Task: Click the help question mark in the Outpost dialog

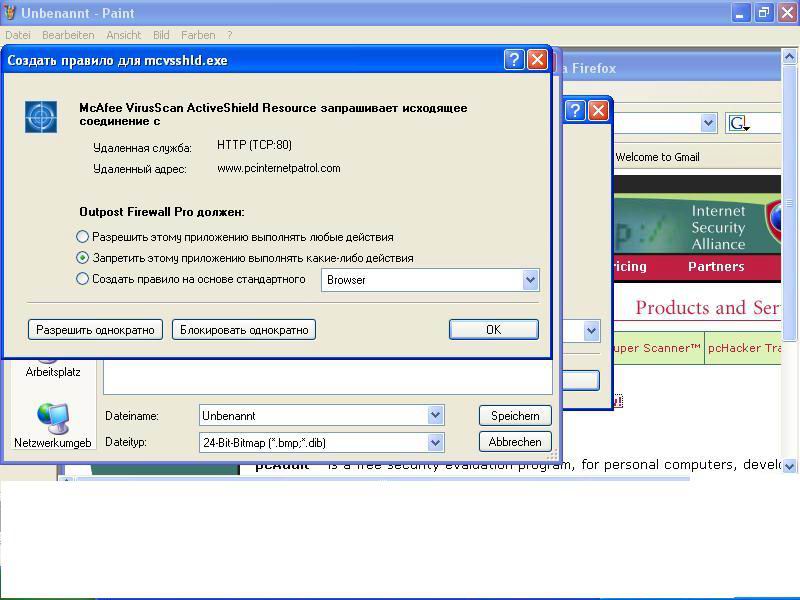Action: (x=513, y=60)
